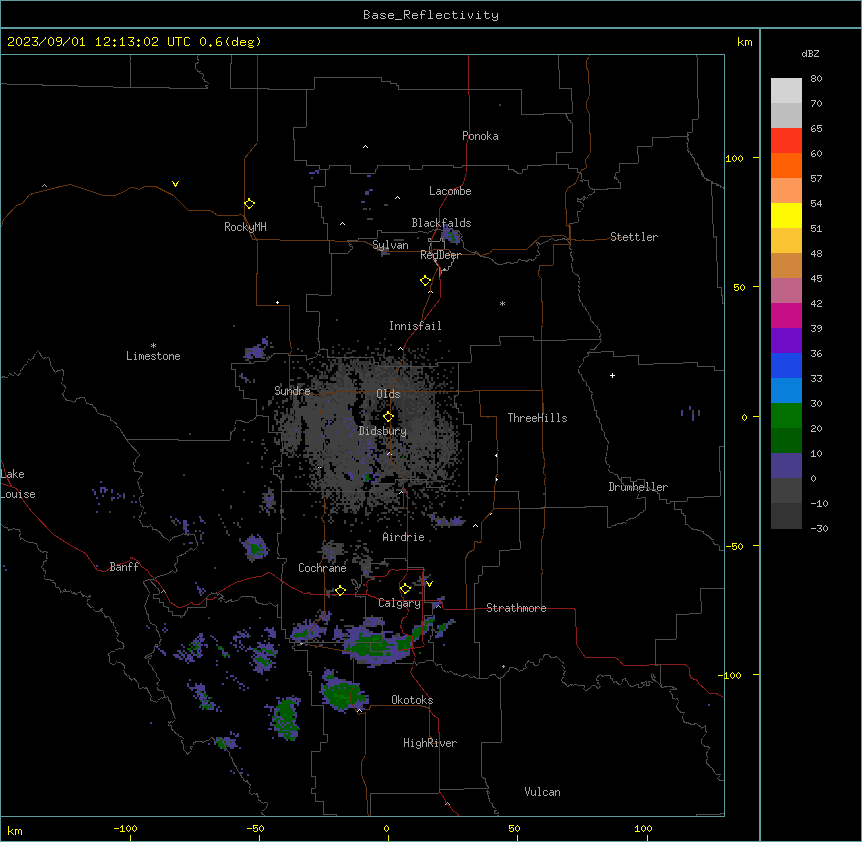862x842 pixels.
Task: Click the Stettler city label
Action: pyautogui.click(x=634, y=237)
